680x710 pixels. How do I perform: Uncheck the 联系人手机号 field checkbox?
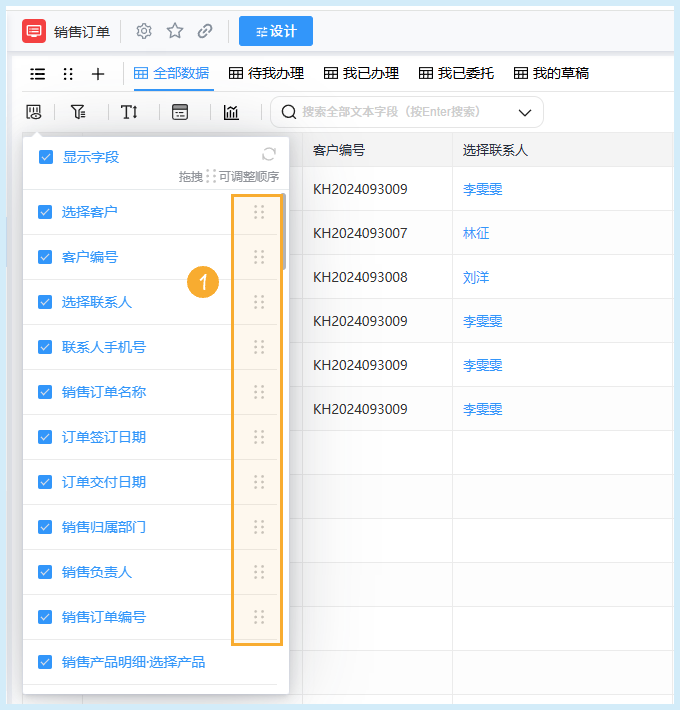(45, 347)
